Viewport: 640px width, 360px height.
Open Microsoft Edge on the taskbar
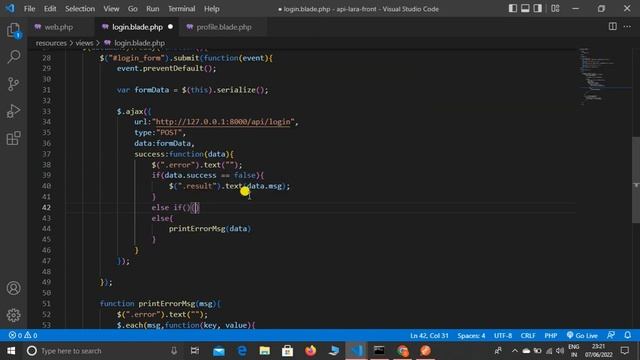(x=242, y=351)
